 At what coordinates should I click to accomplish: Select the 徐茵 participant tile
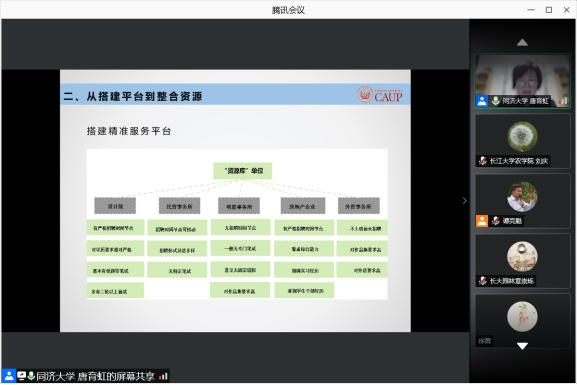(522, 321)
